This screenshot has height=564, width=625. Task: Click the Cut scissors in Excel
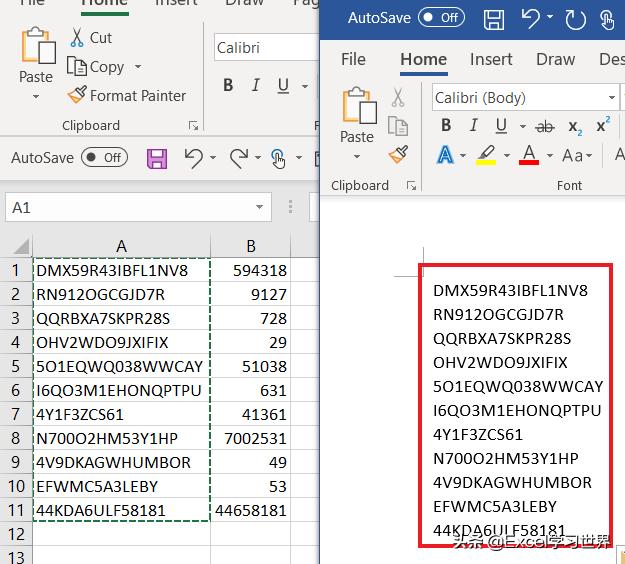point(77,37)
